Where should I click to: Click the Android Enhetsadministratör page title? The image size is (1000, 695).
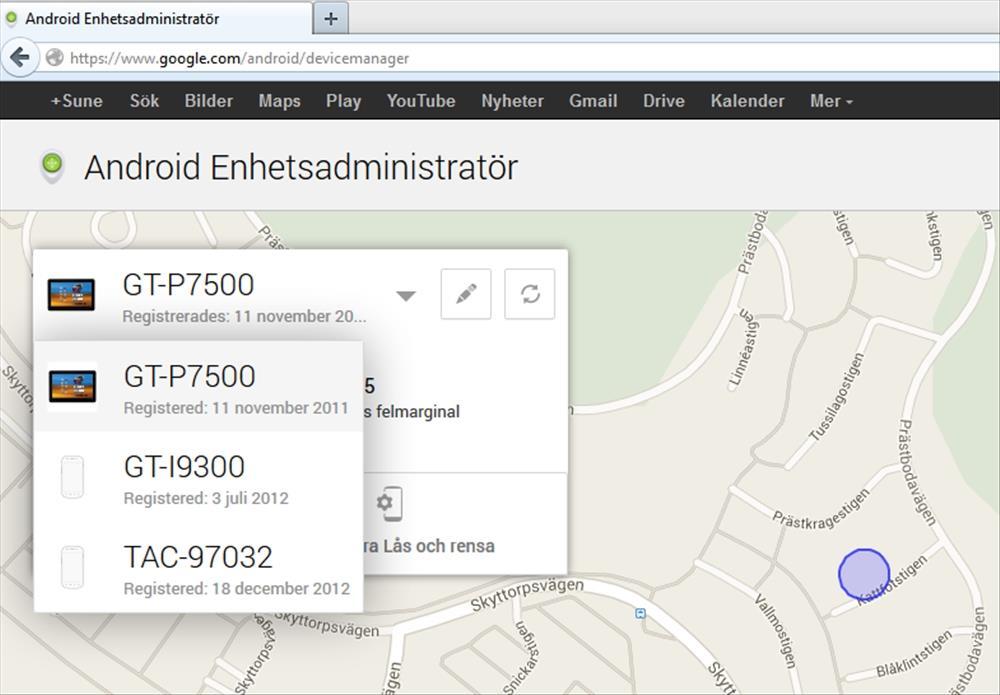pyautogui.click(x=300, y=167)
